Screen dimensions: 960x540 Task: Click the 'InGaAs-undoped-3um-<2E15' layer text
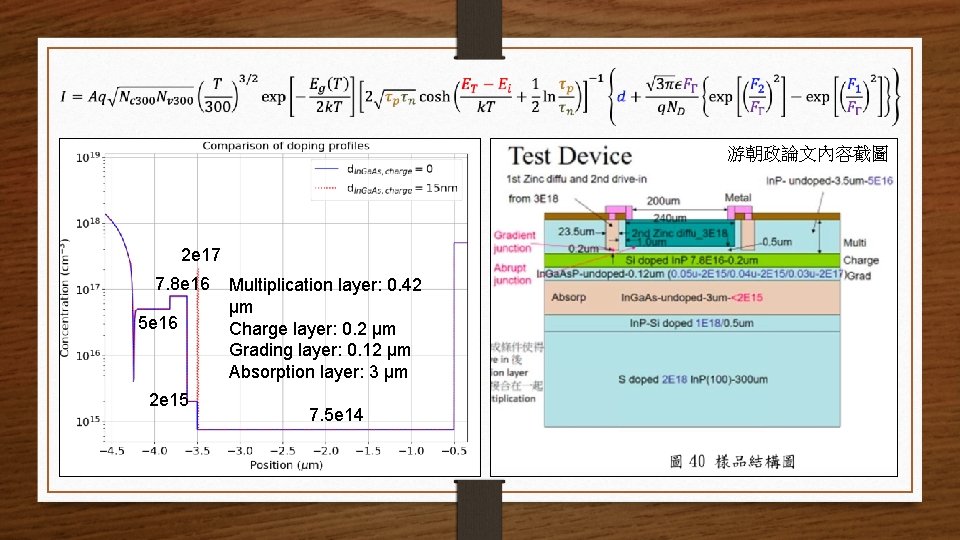pos(692,298)
